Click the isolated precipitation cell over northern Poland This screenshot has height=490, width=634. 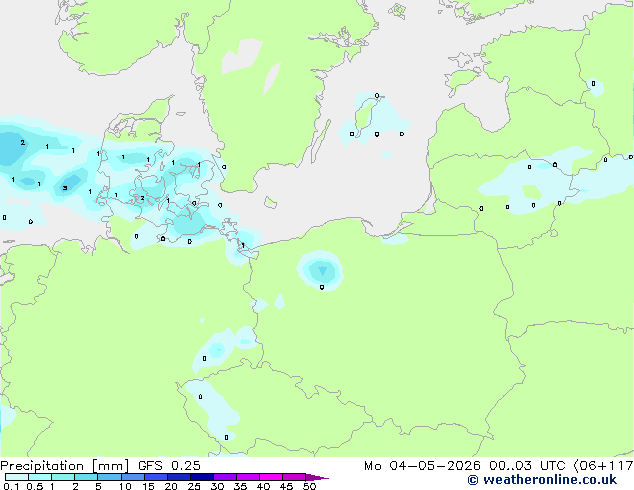click(321, 270)
